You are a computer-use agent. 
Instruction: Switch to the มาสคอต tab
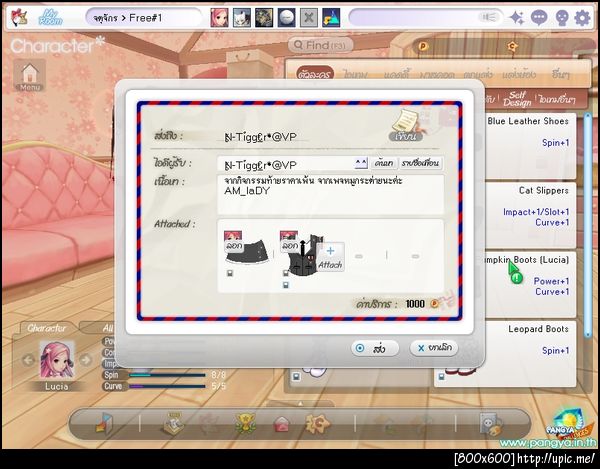click(437, 74)
